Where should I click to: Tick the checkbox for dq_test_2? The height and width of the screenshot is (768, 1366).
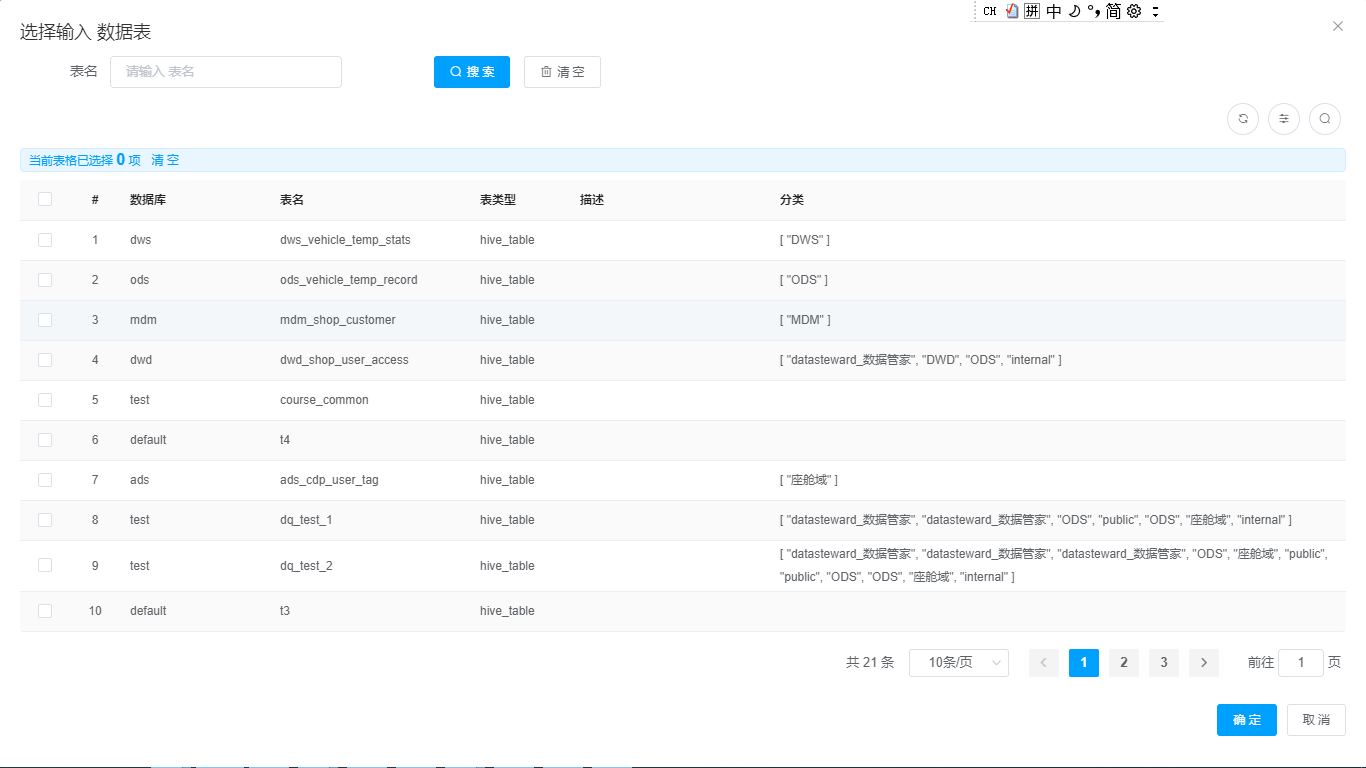[45, 565]
